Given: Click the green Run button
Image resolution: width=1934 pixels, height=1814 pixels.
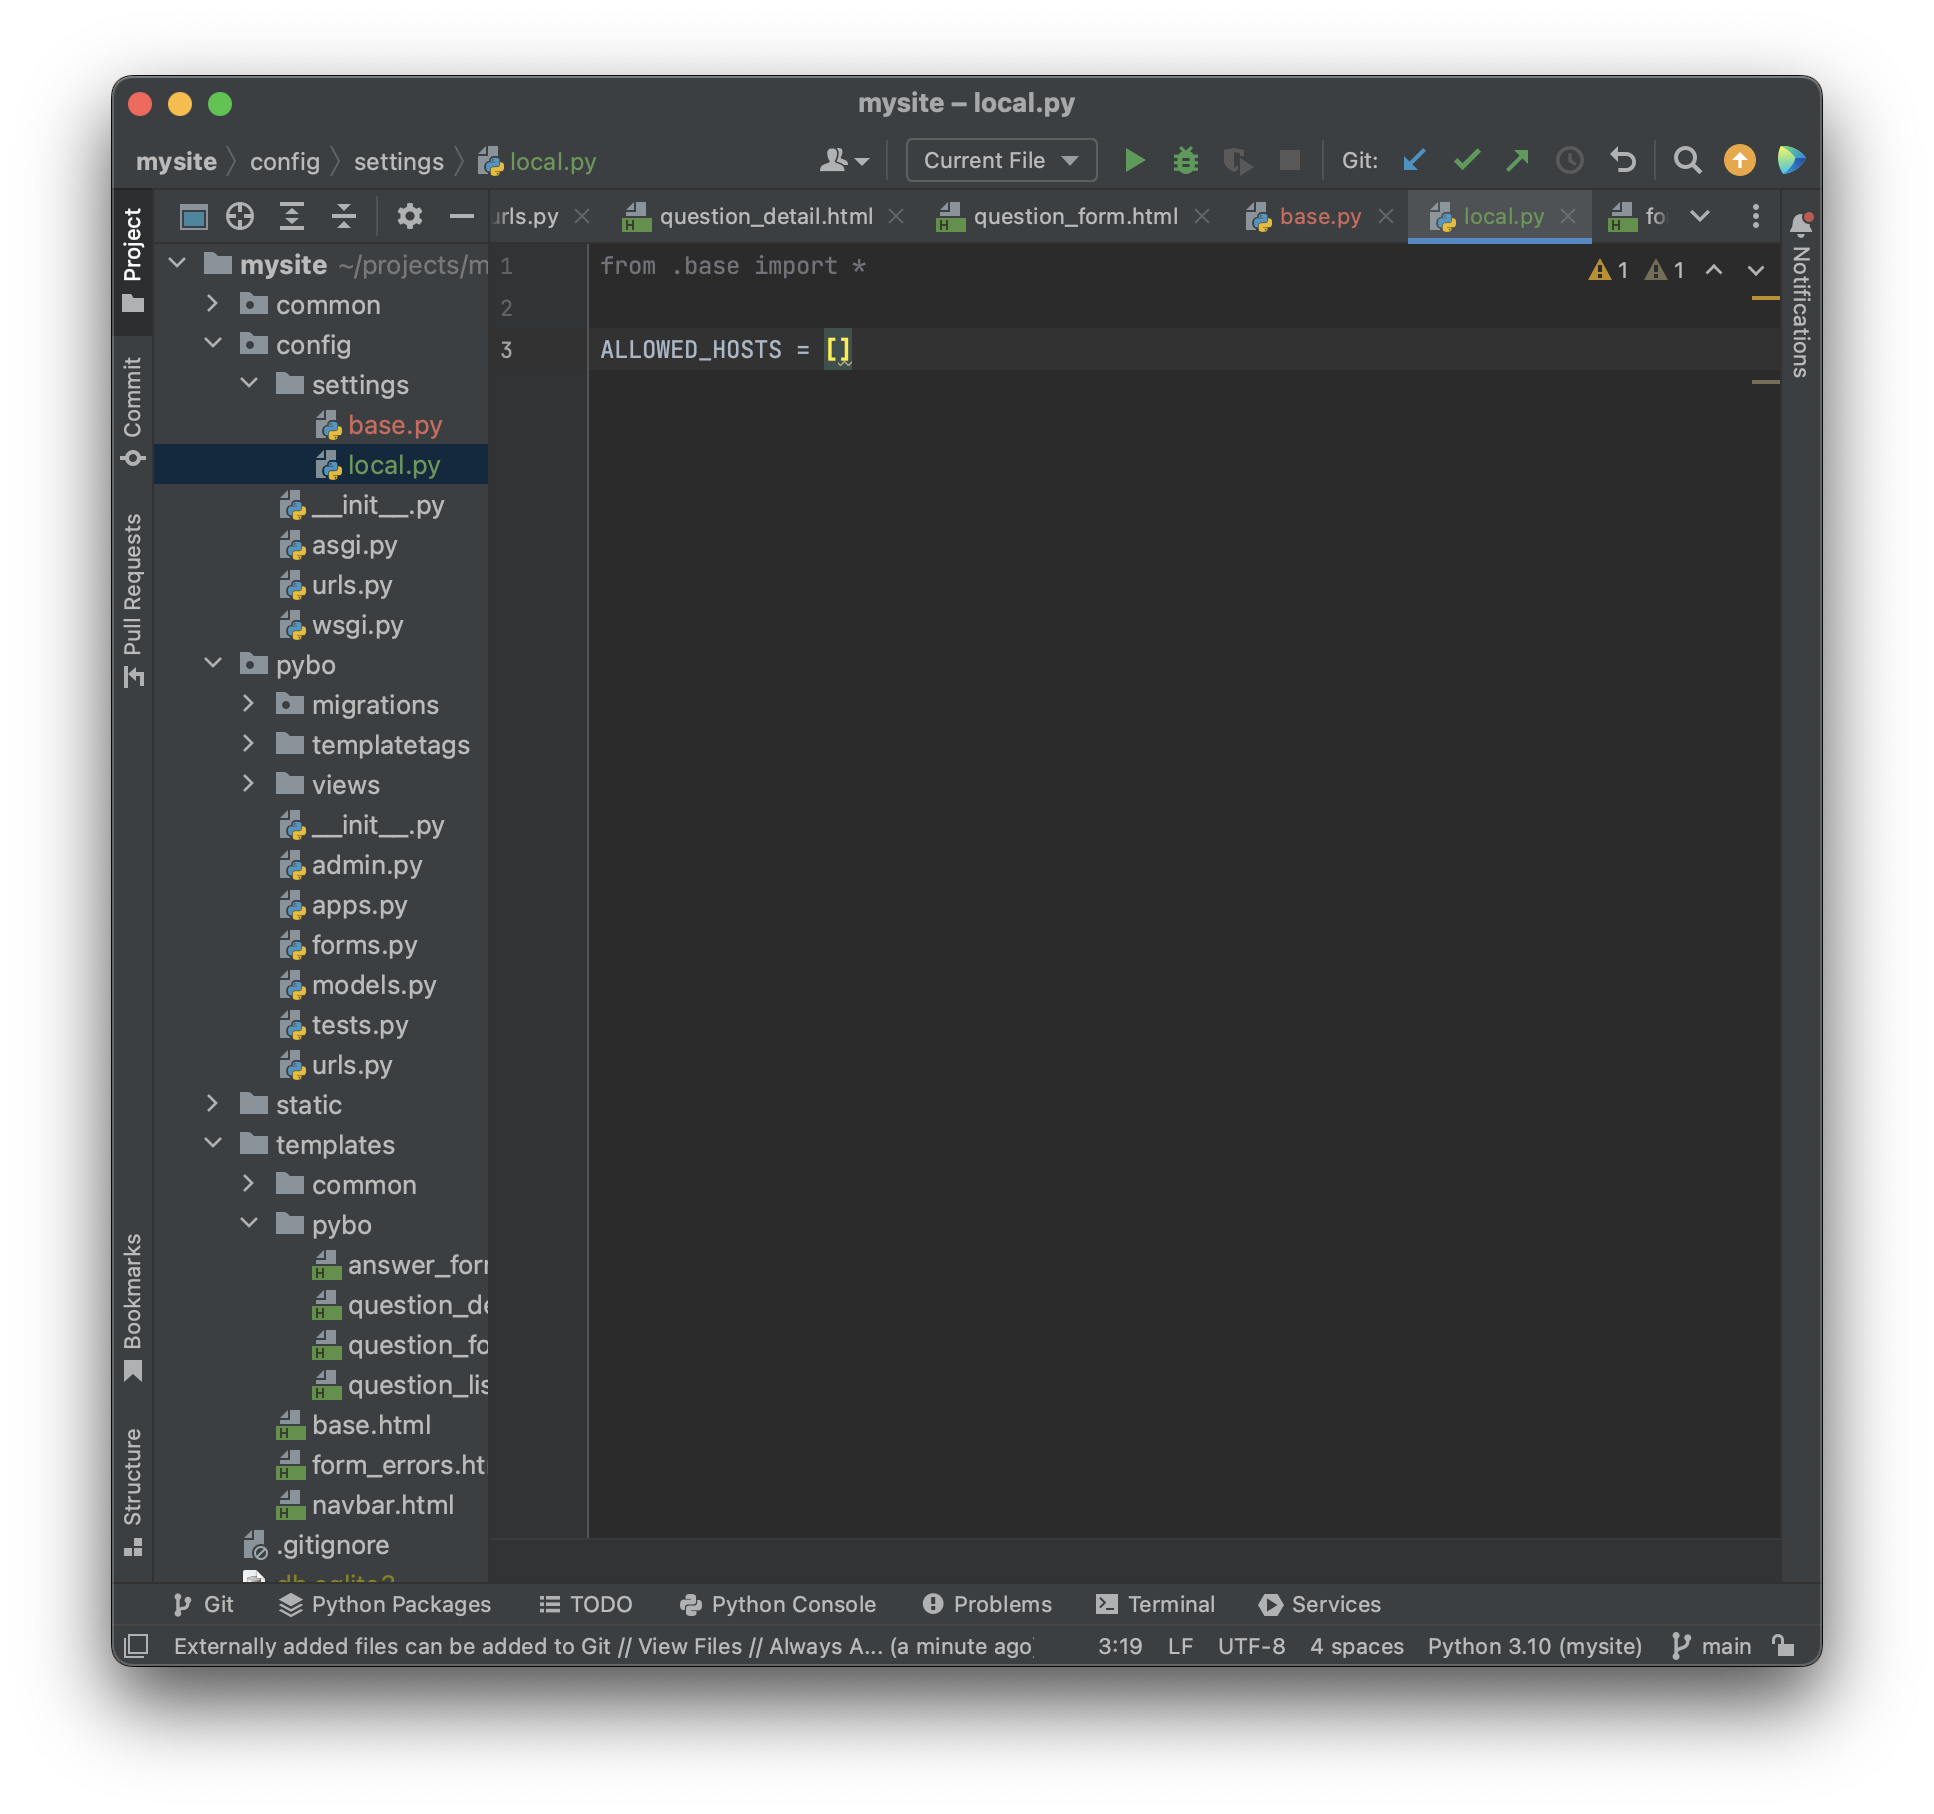Looking at the screenshot, I should coord(1134,160).
